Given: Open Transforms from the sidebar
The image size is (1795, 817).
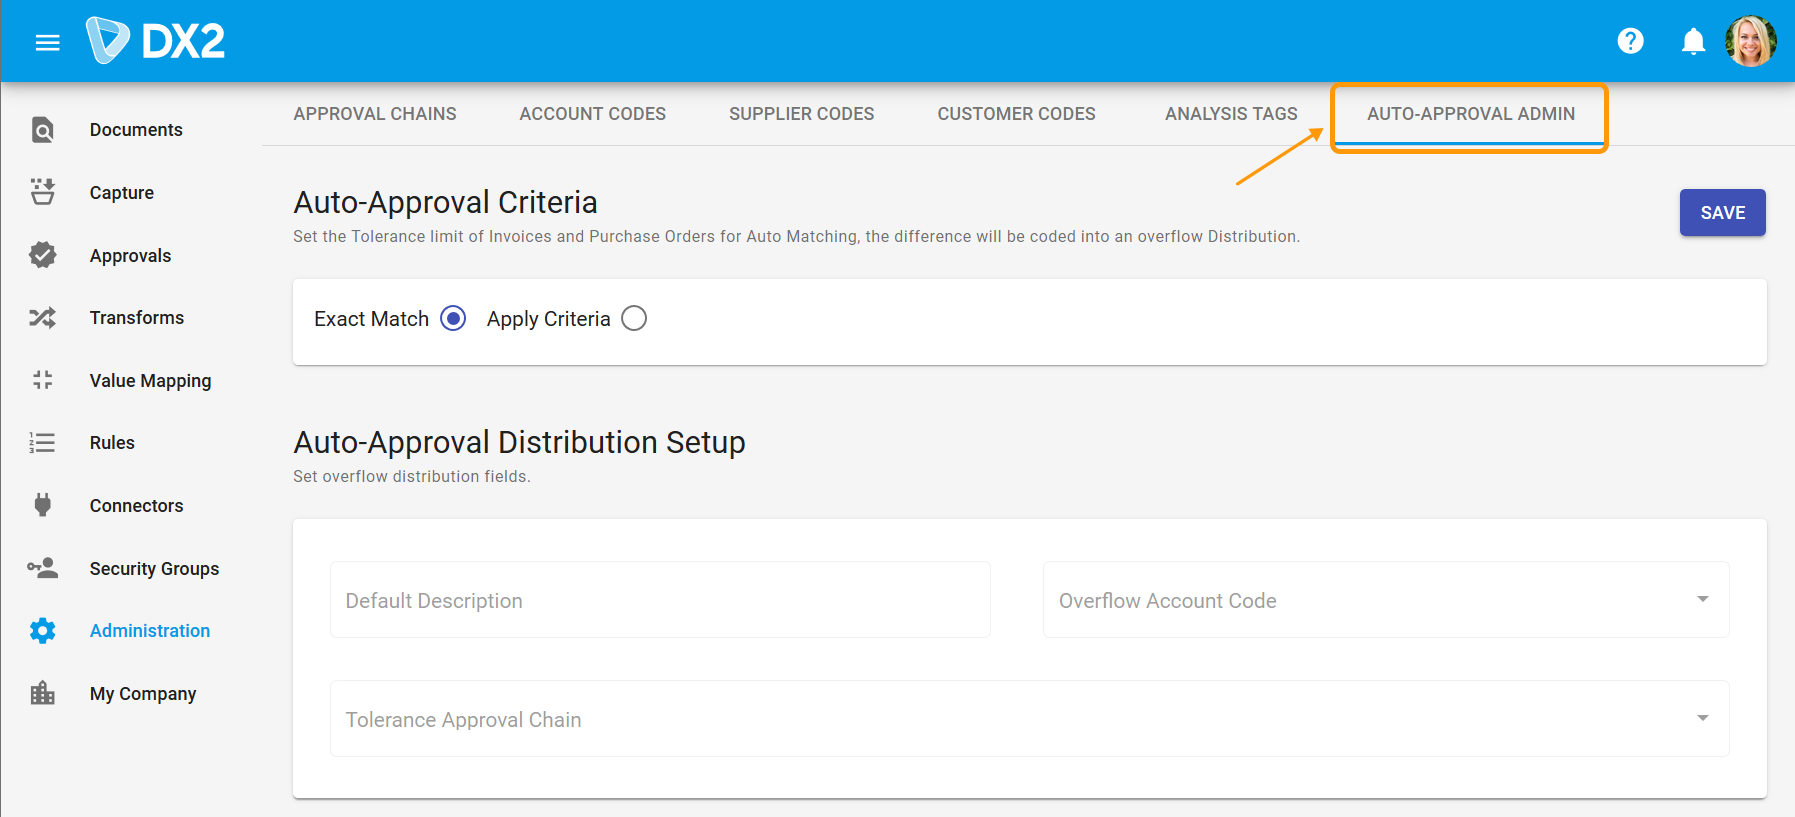Looking at the screenshot, I should coord(137,318).
